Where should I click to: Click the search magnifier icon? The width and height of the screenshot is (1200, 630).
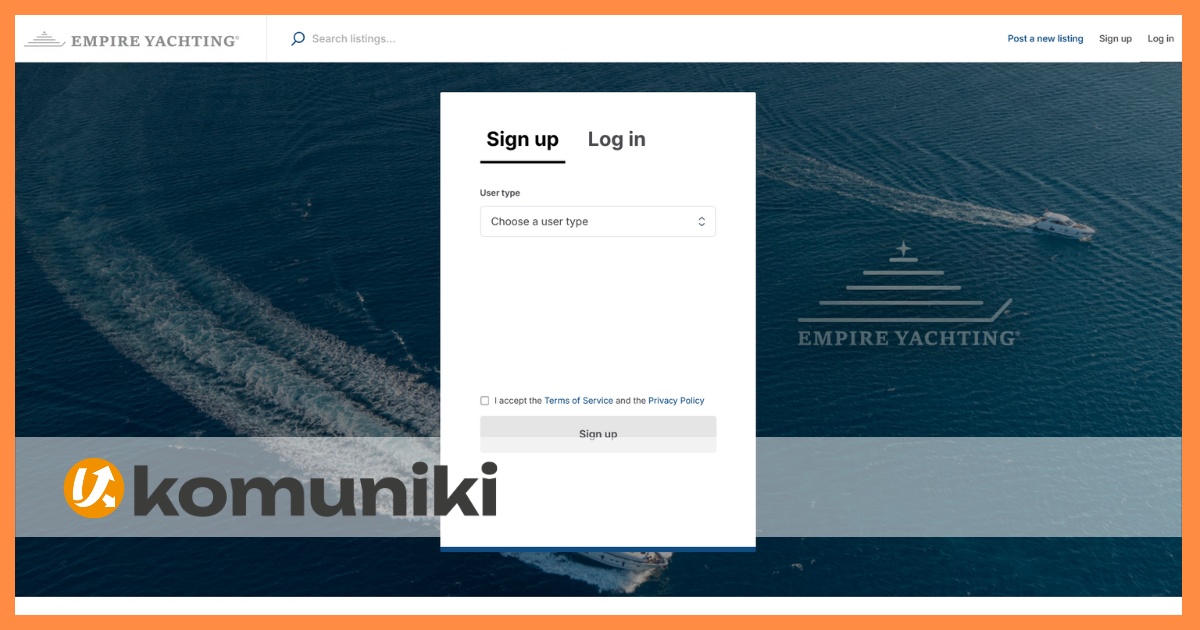click(297, 39)
